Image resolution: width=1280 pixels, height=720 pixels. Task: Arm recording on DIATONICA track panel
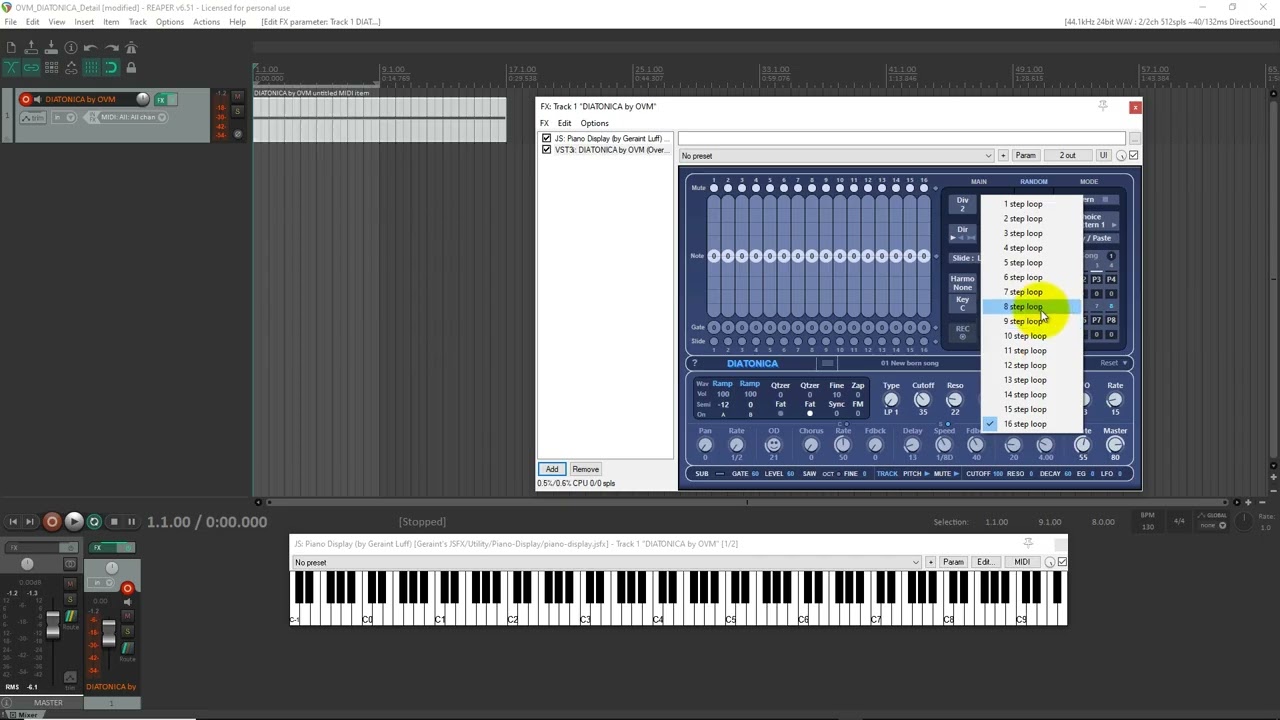coord(26,99)
